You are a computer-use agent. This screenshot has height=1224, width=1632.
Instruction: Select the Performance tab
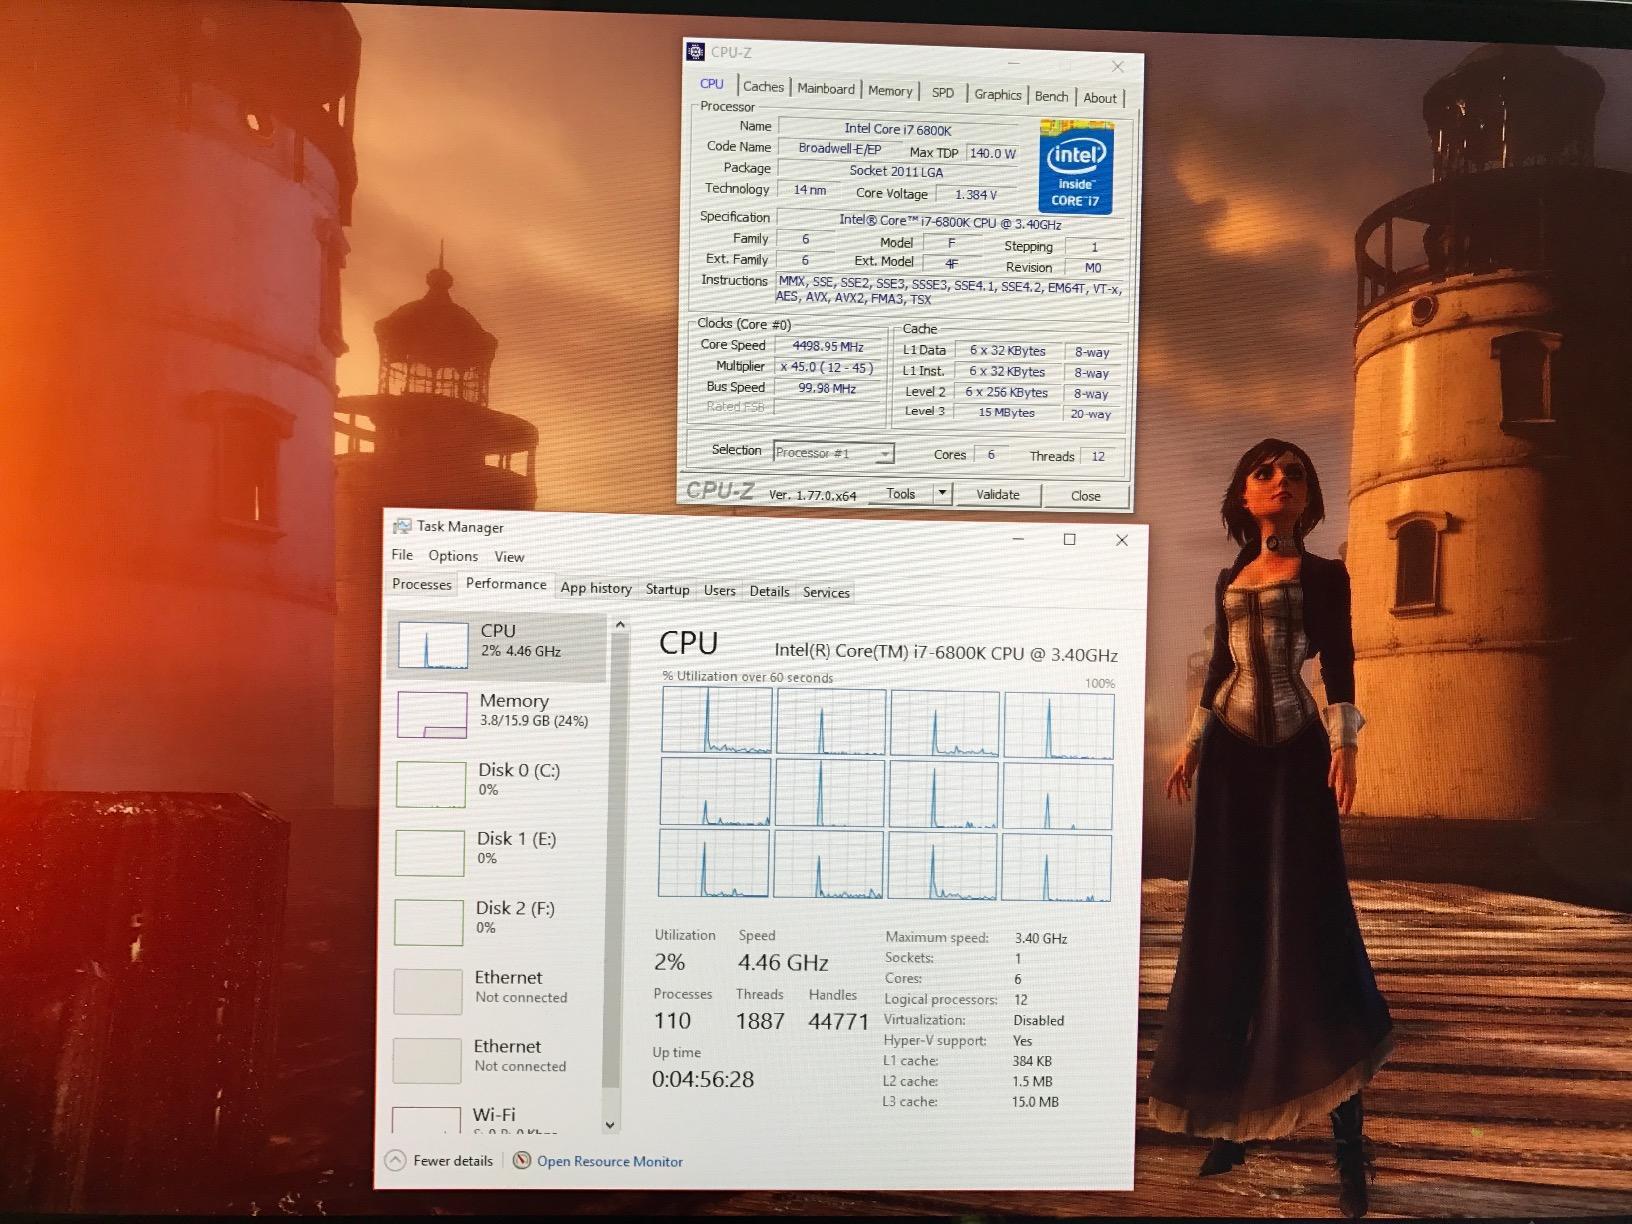(x=506, y=584)
